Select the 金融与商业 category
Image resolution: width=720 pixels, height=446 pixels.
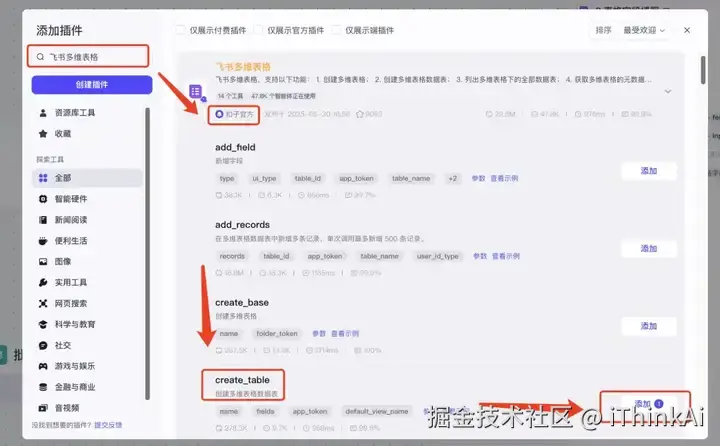(x=87, y=387)
